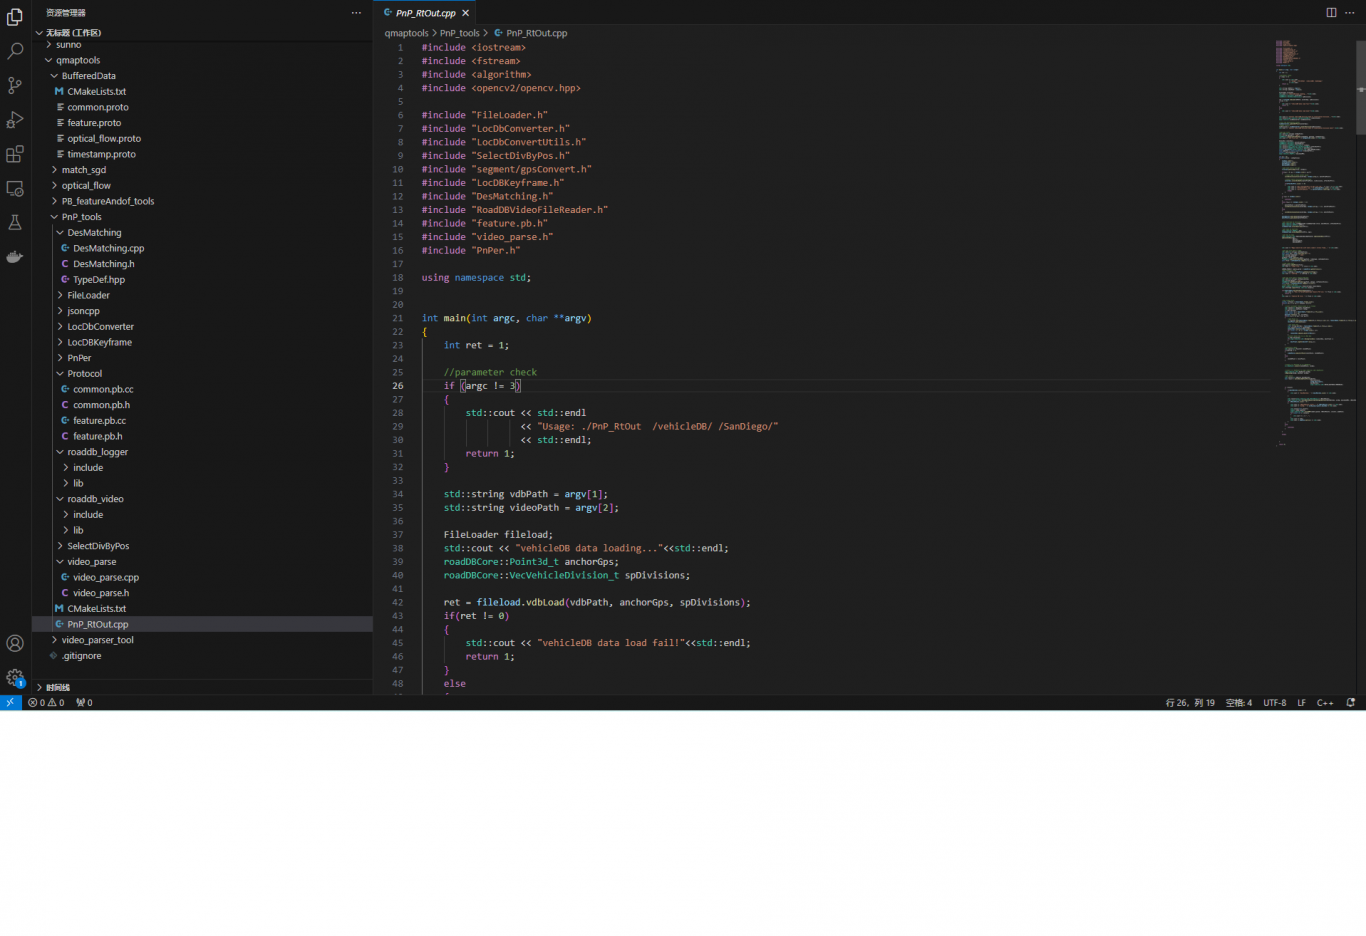Image resolution: width=1366 pixels, height=936 pixels.
Task: Open Run and Debug view
Action: click(x=15, y=120)
